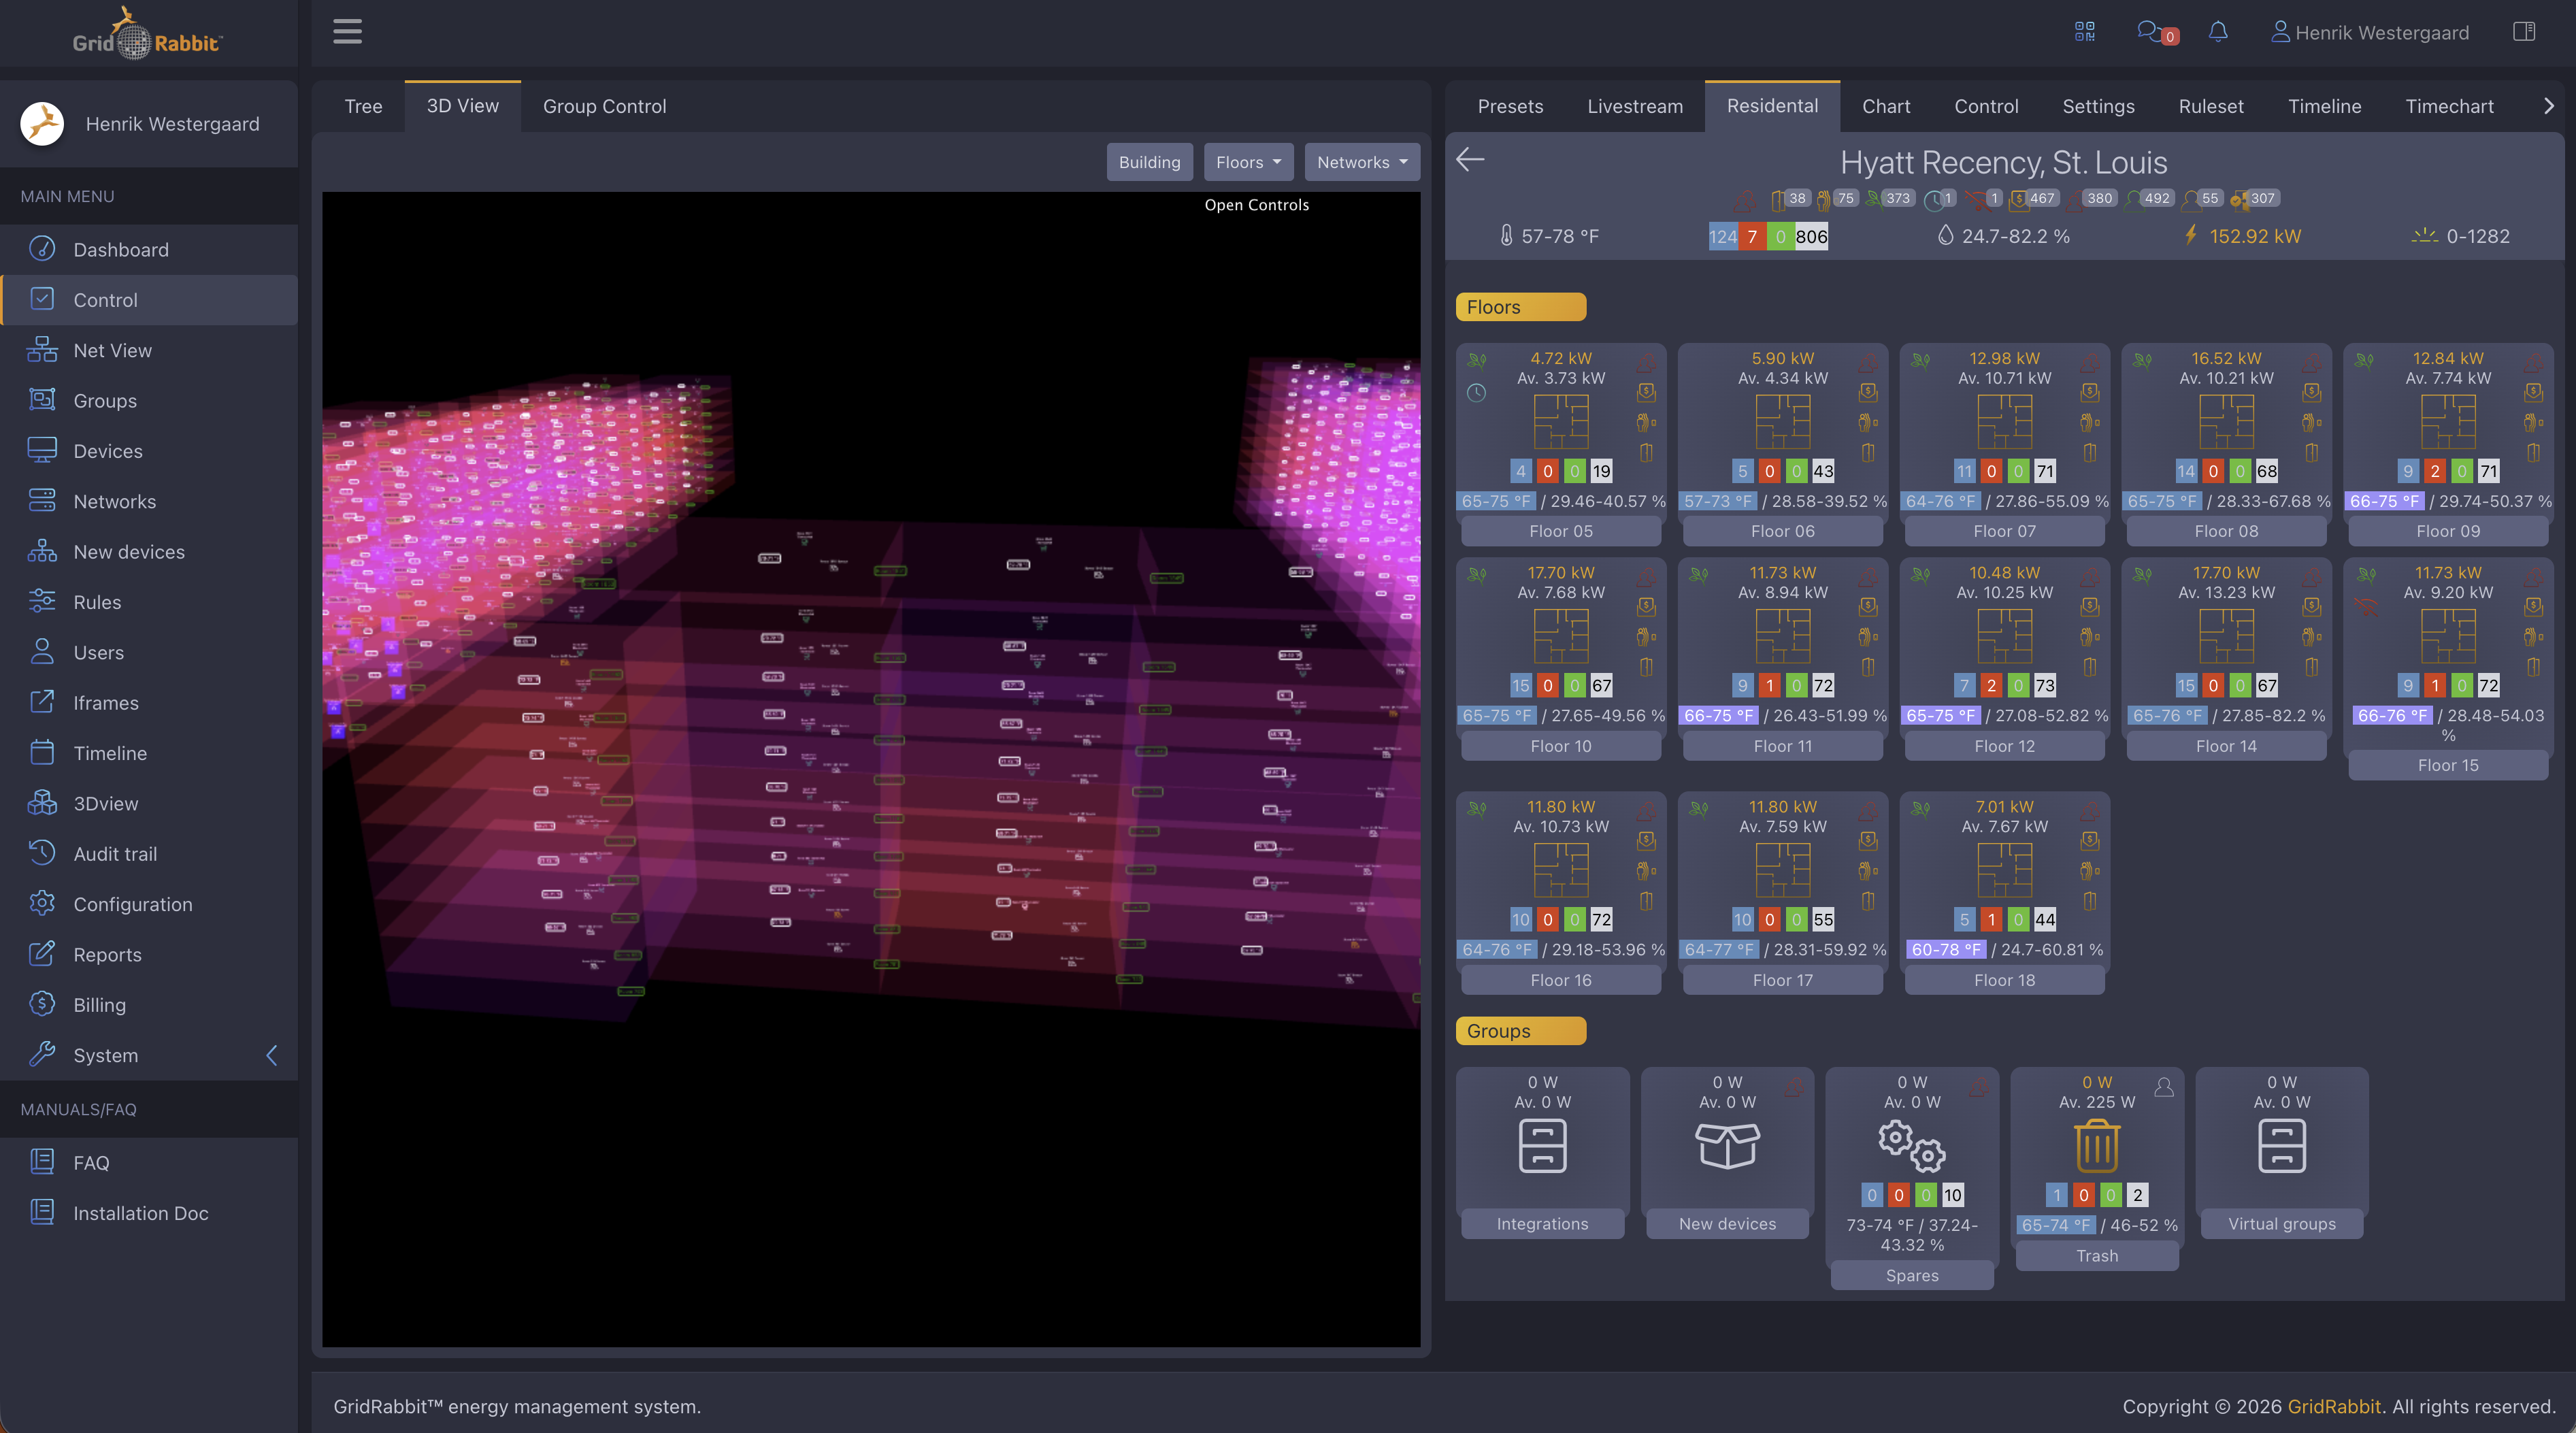2576x1433 pixels.
Task: Click the 152.92 kW power value
Action: (2255, 236)
